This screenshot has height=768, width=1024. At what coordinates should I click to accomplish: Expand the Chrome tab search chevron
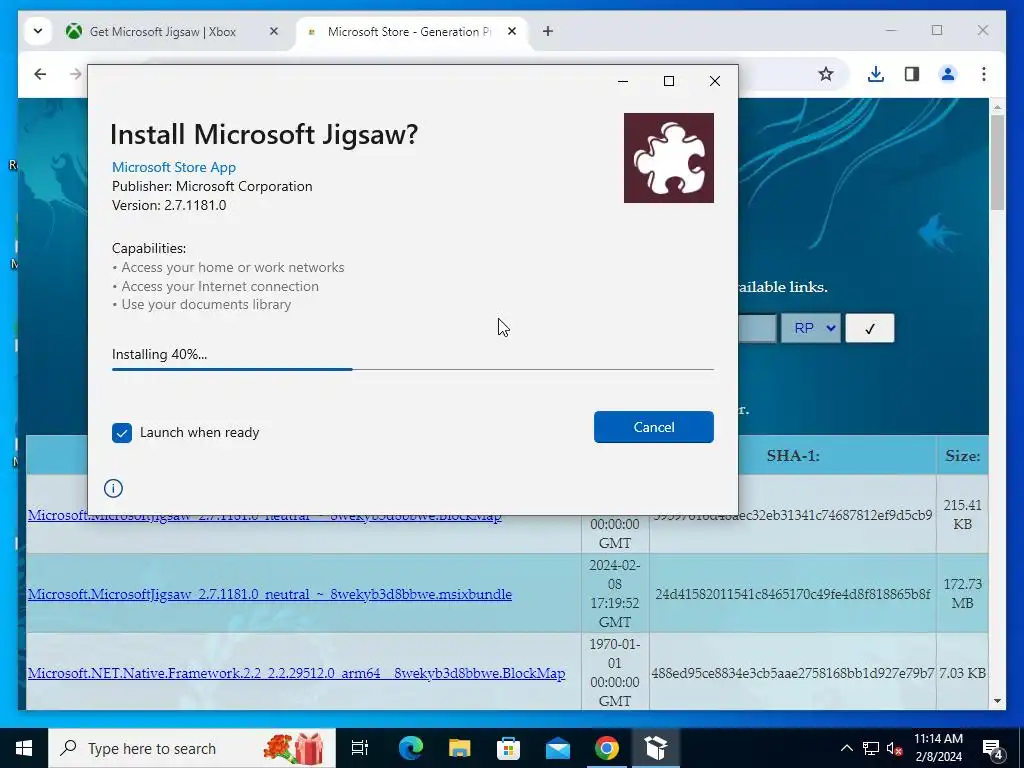click(38, 31)
